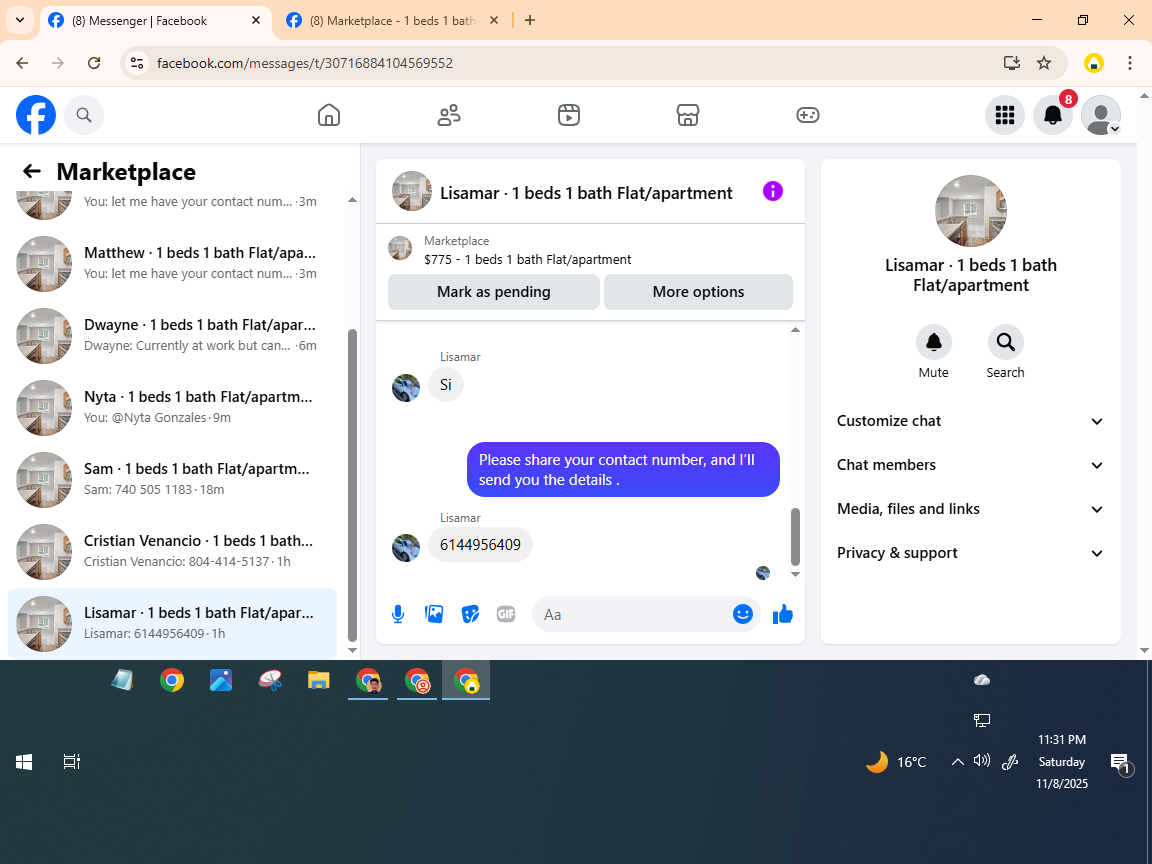Click the large listing photo in the info panel
Screen dimensions: 1152x864
click(971, 211)
